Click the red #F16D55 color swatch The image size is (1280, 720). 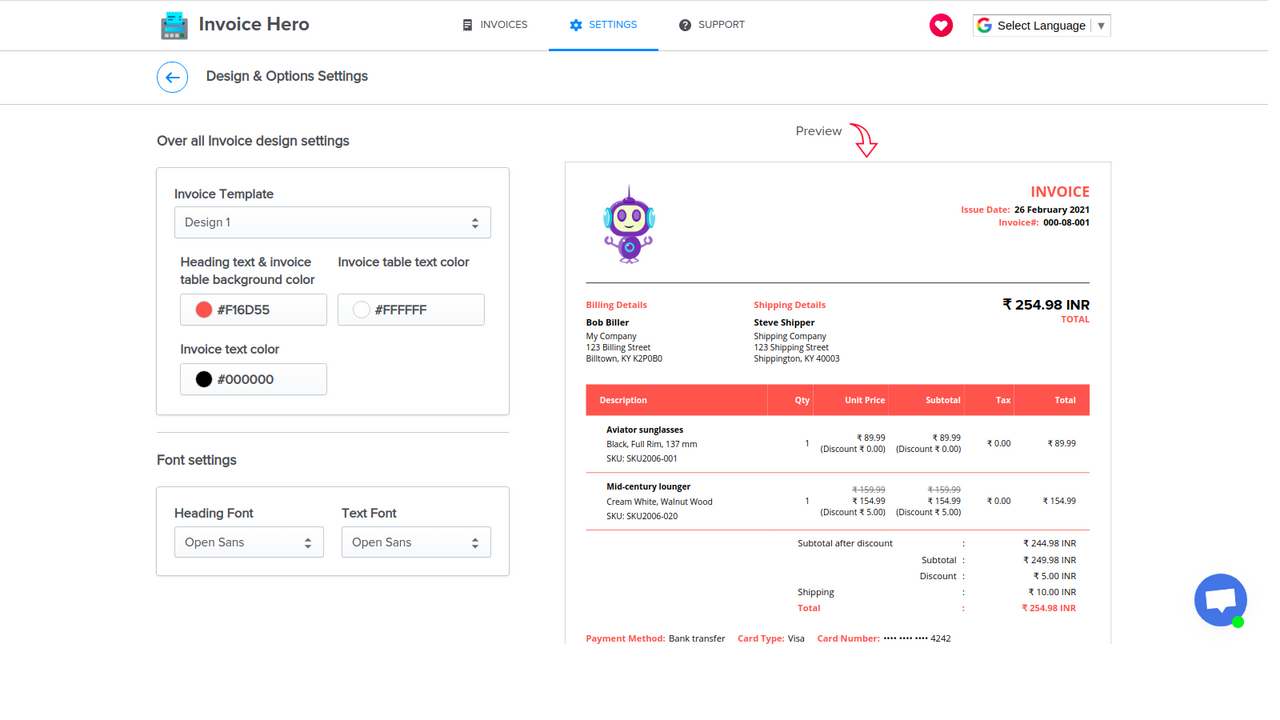coord(204,310)
